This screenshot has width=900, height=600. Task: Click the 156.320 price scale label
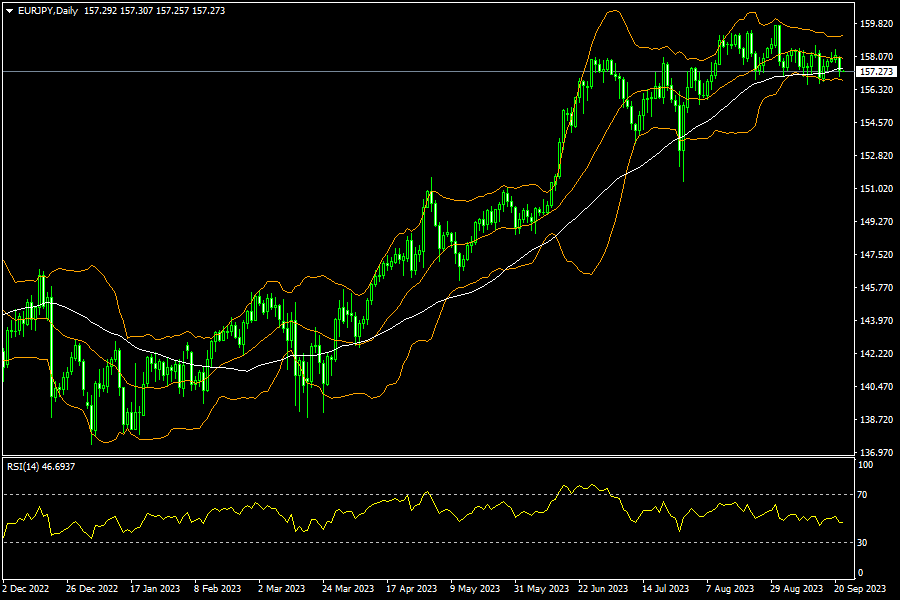[x=876, y=90]
